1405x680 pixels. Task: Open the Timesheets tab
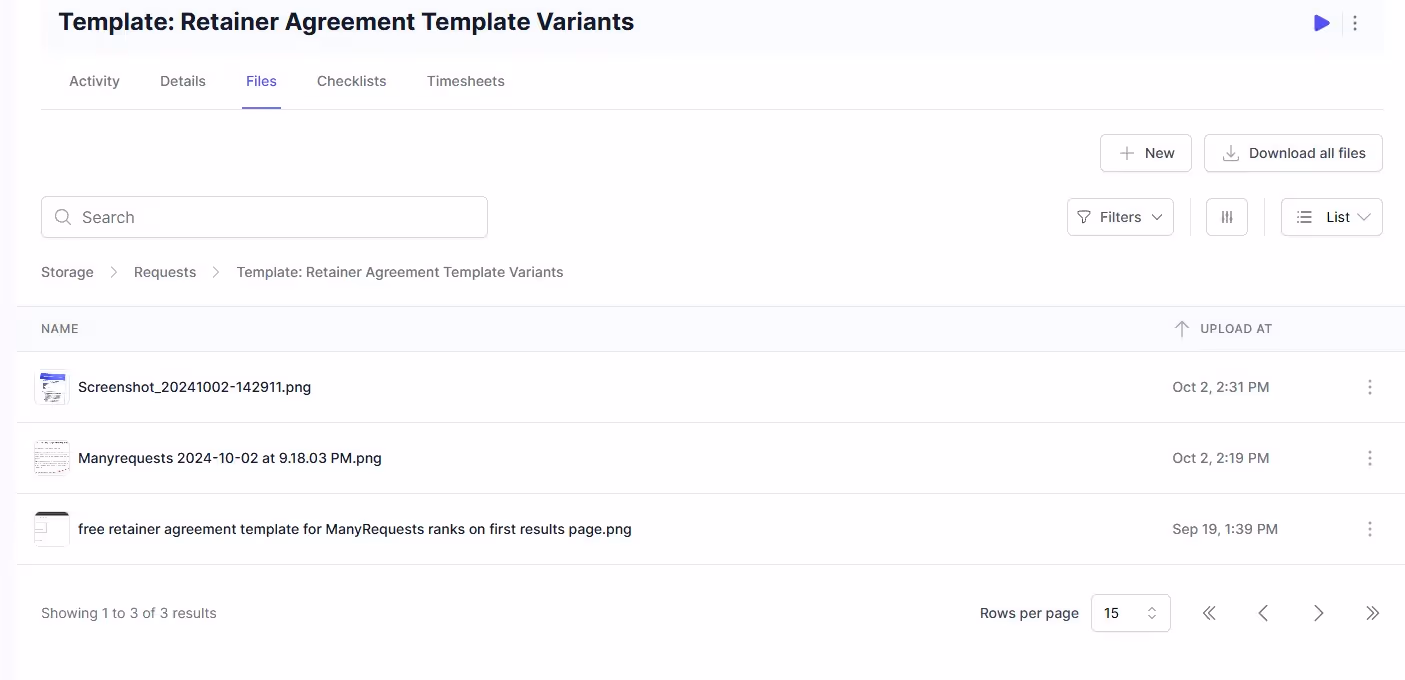point(465,81)
